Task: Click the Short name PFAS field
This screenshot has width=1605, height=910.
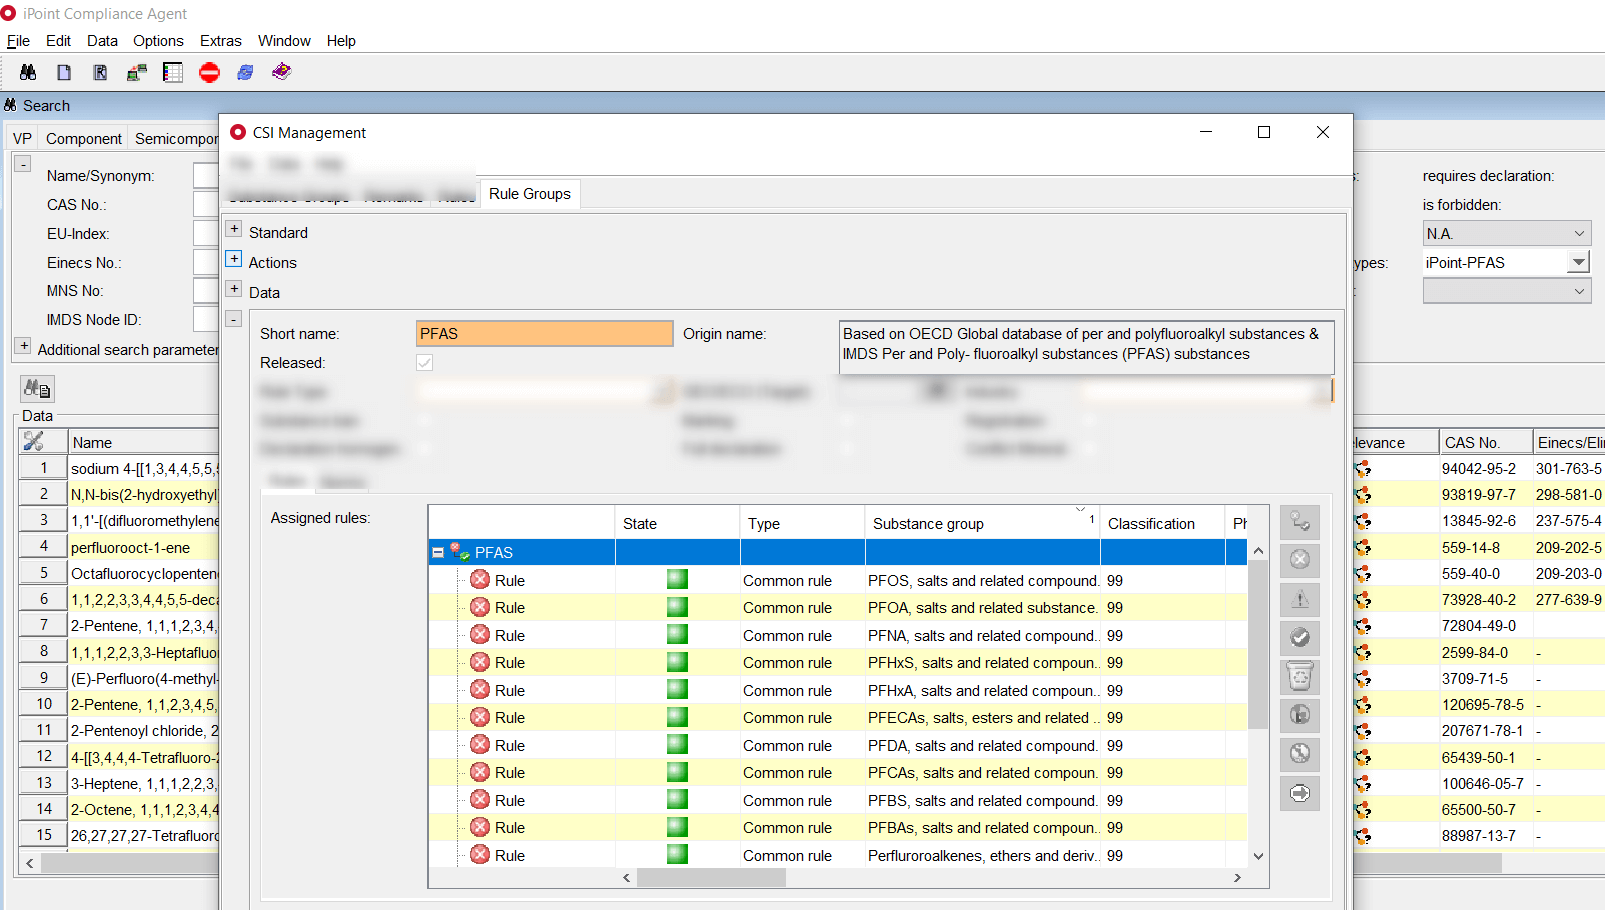Action: click(544, 334)
